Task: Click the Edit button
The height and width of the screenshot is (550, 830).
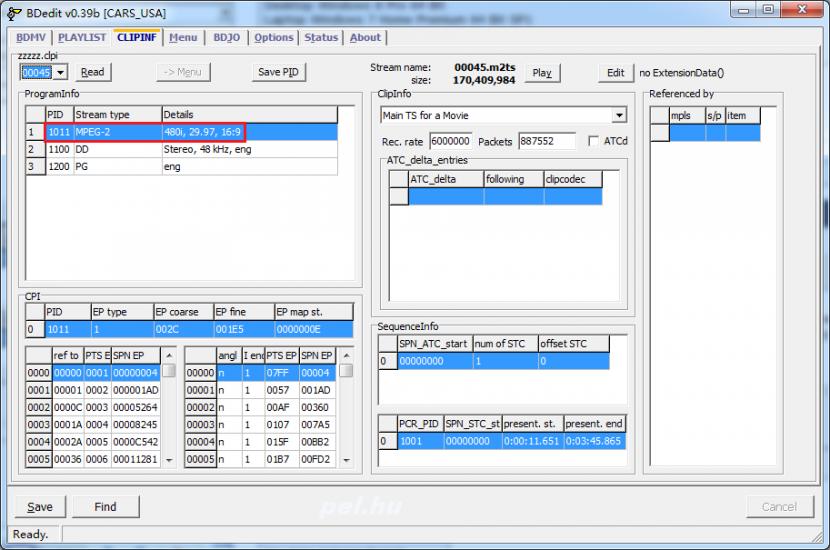Action: pos(616,73)
